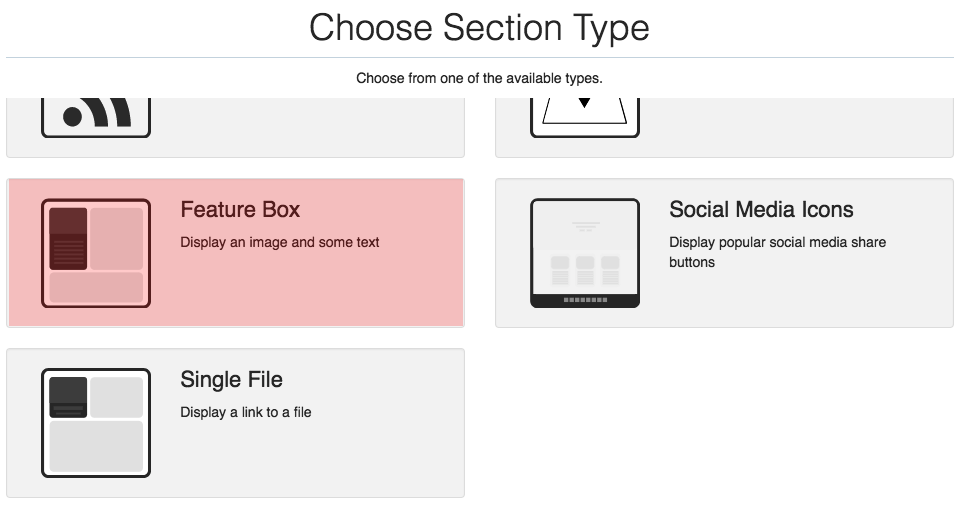Click the downward triangle icon in the top-right card
This screenshot has height=521, width=962.
click(x=585, y=103)
